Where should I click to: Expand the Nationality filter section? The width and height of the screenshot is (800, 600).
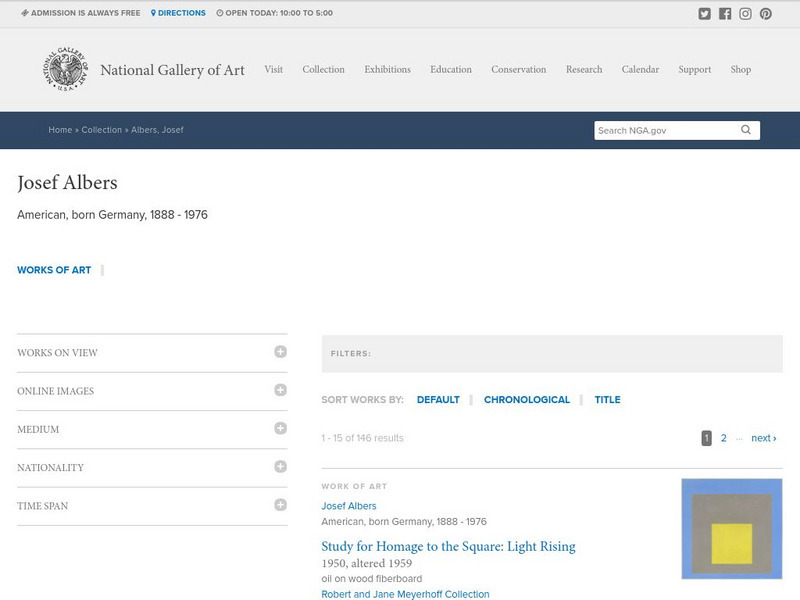coord(280,467)
